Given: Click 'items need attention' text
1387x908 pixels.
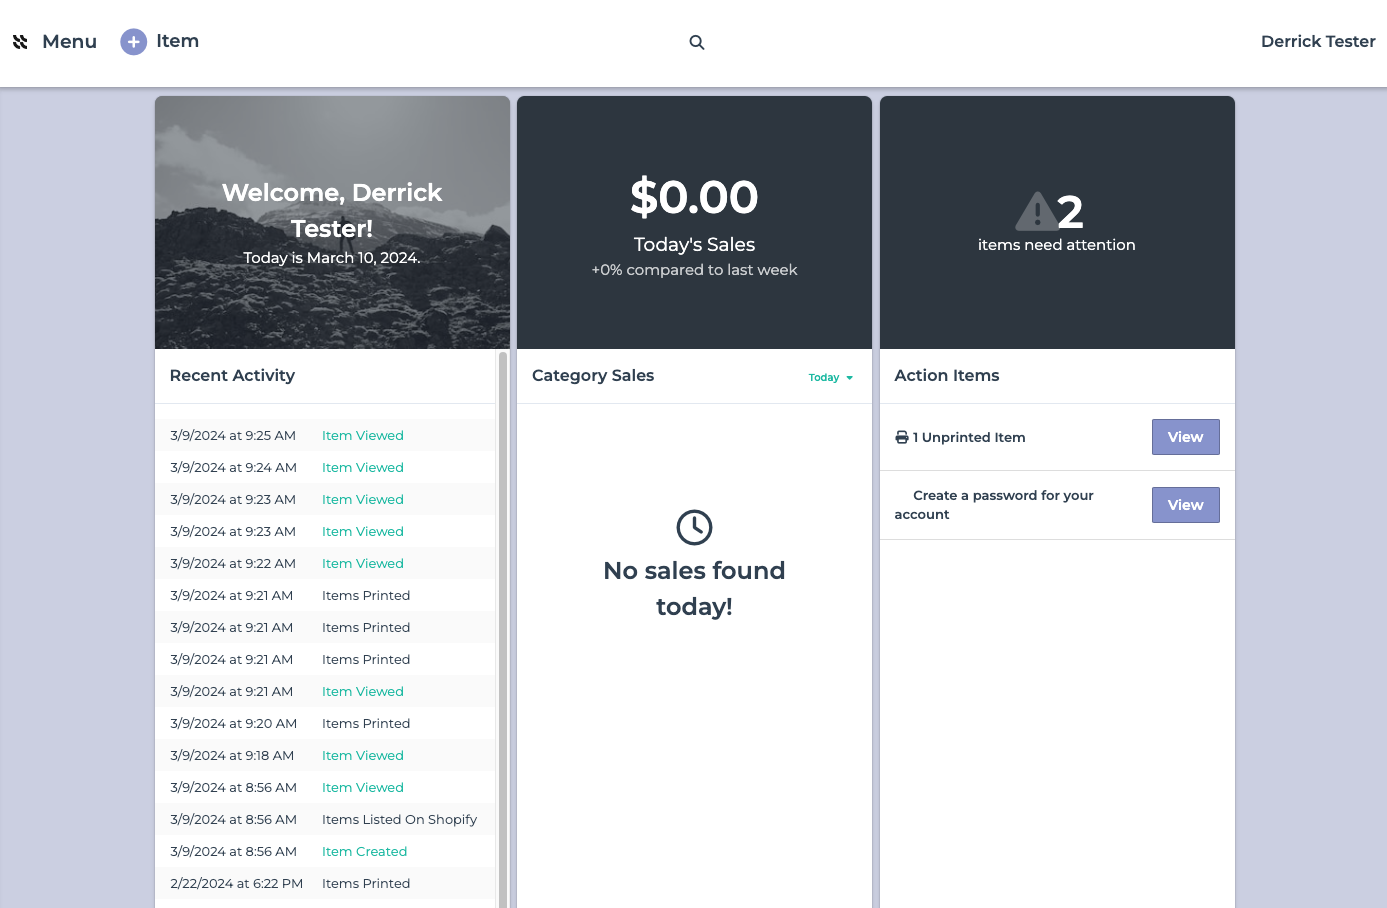Looking at the screenshot, I should pyautogui.click(x=1056, y=245).
